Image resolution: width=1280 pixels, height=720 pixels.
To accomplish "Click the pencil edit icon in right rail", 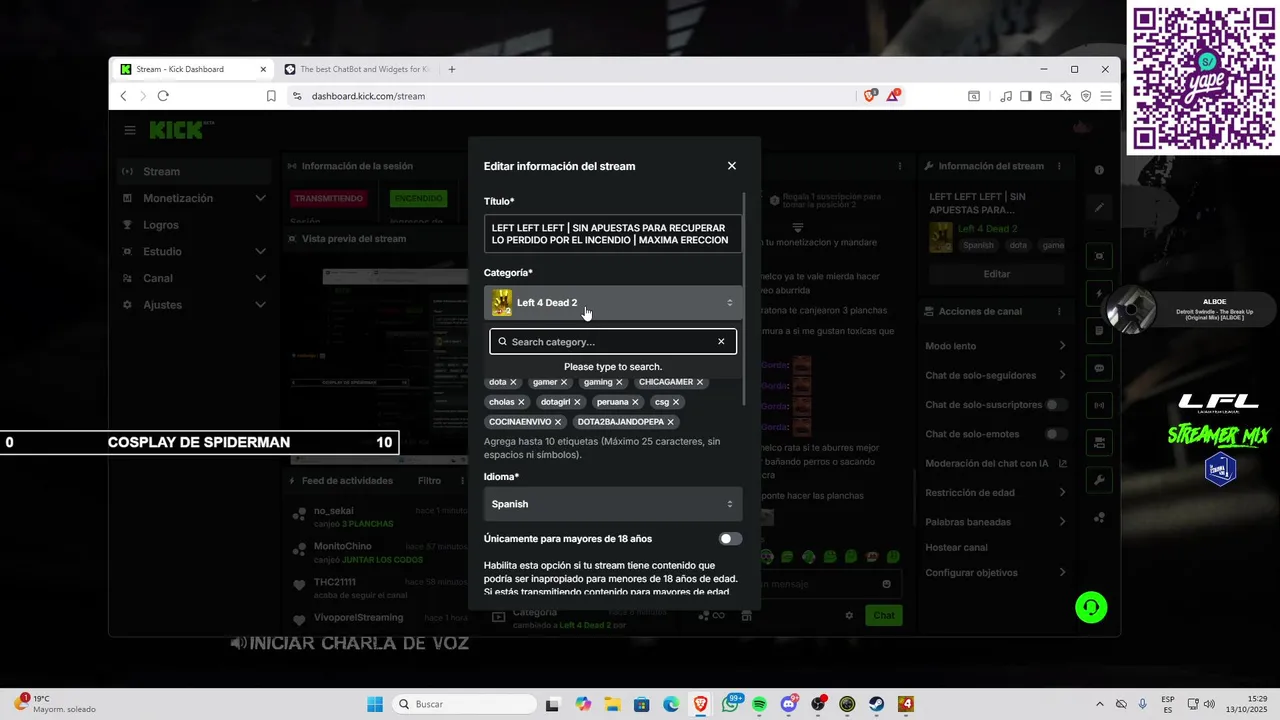I will pyautogui.click(x=1099, y=208).
